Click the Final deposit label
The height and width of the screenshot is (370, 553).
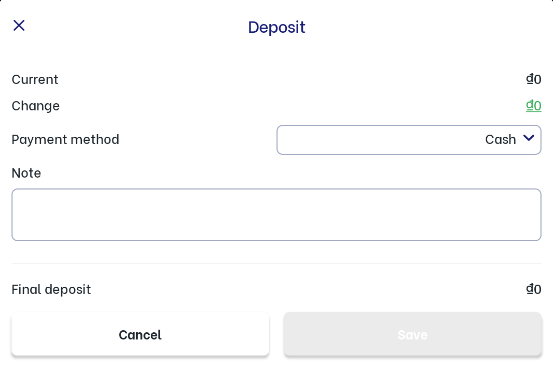pos(51,290)
